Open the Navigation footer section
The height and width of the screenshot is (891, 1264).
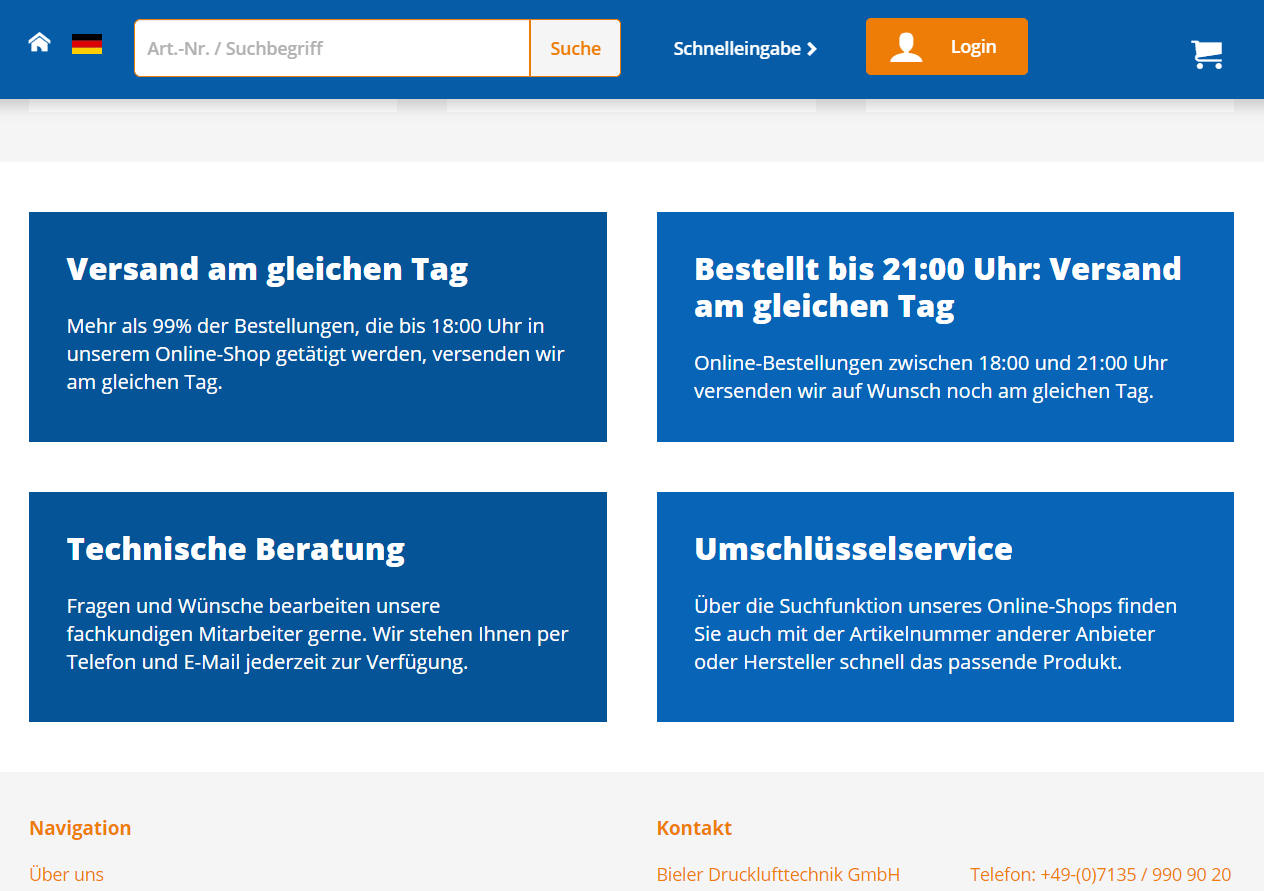click(x=80, y=827)
